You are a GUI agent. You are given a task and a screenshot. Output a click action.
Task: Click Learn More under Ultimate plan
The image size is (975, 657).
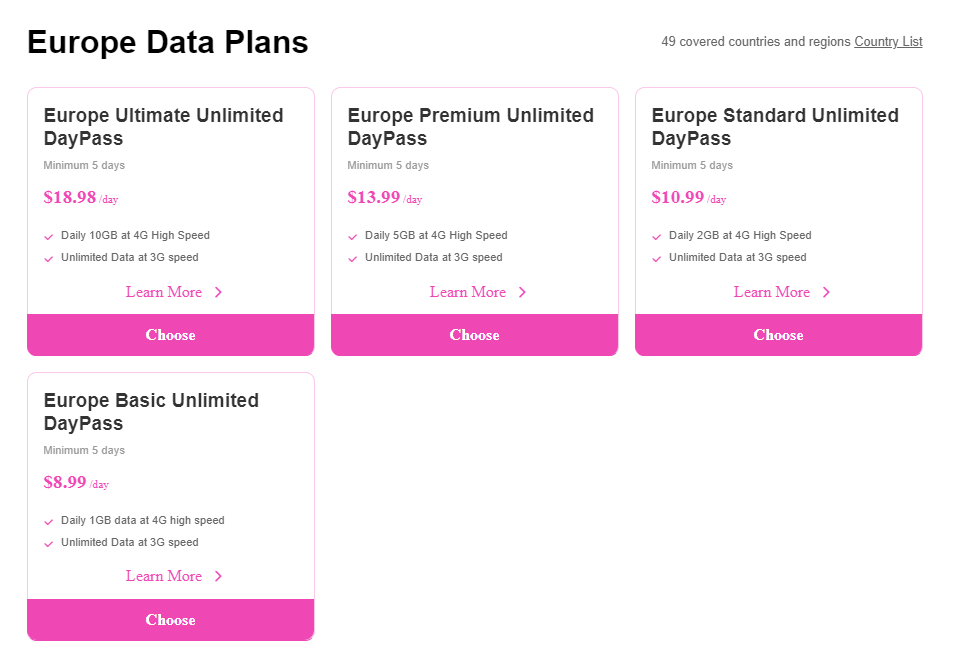(x=164, y=292)
